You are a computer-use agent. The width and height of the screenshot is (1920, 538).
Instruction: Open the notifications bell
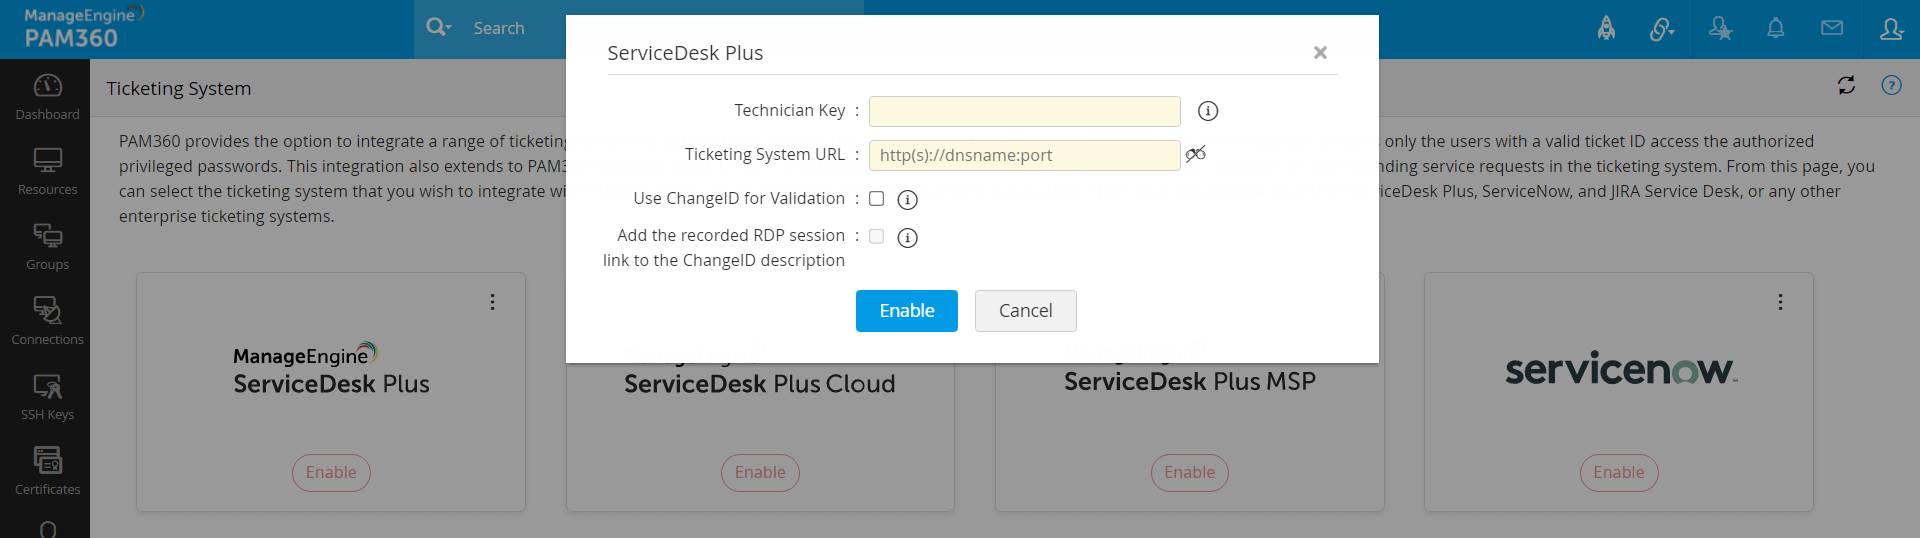click(x=1775, y=29)
